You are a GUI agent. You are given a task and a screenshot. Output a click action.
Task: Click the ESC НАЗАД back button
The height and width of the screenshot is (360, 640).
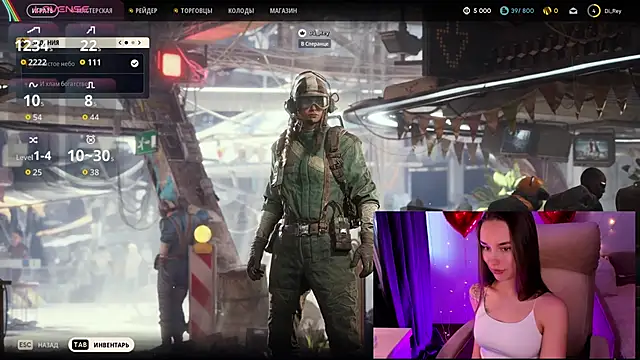[x=38, y=345]
